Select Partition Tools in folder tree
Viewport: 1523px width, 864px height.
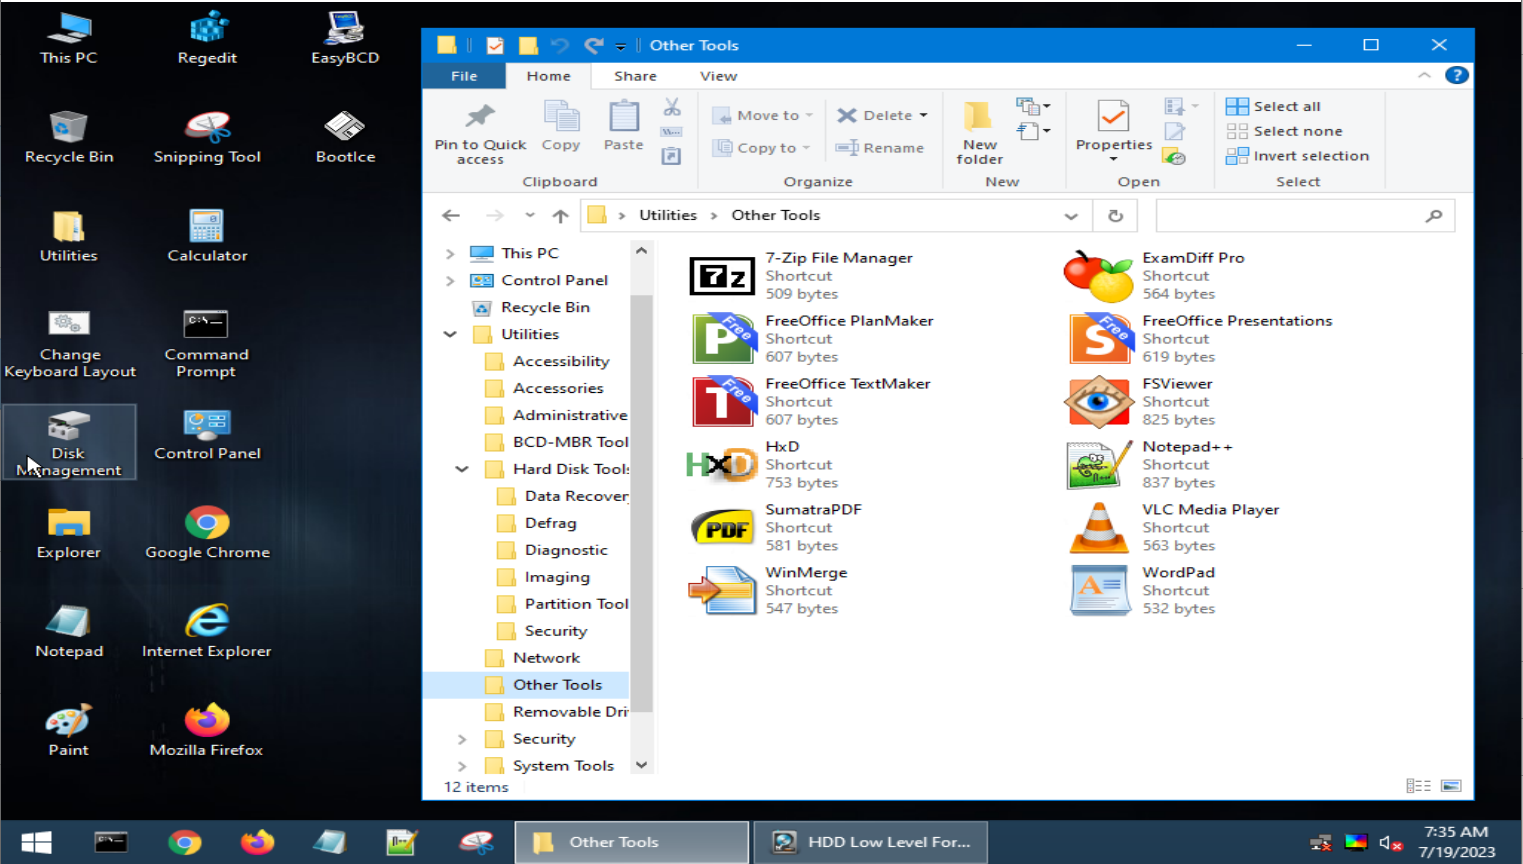[563, 603]
